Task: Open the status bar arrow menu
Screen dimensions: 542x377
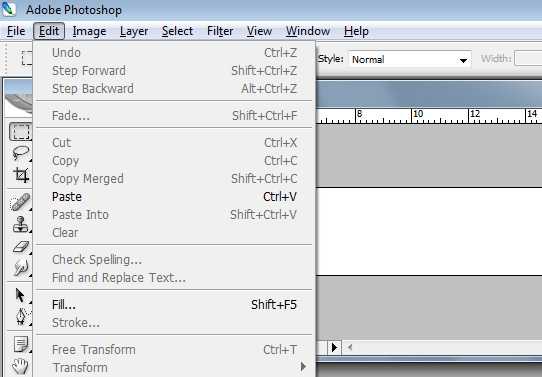Action: (x=334, y=347)
